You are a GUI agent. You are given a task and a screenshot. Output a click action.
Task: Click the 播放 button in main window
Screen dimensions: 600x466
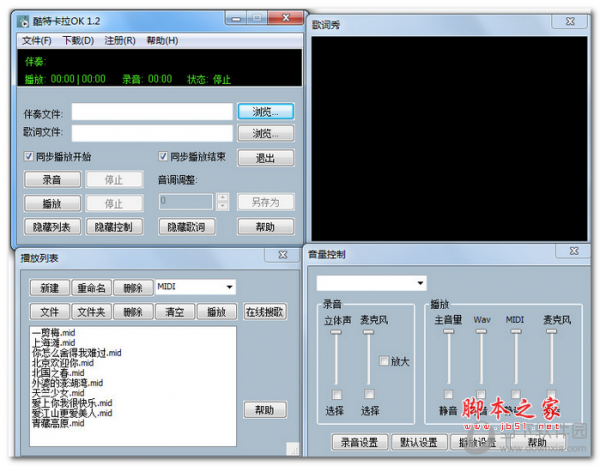(x=52, y=203)
